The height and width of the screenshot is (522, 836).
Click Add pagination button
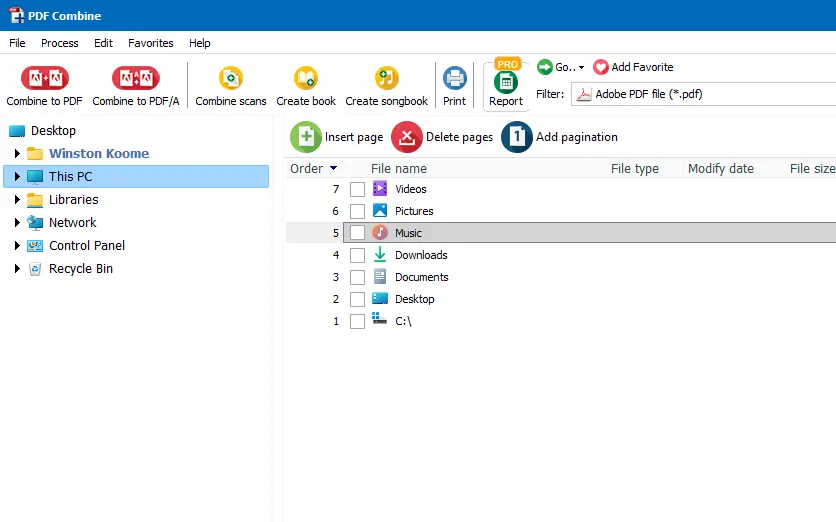560,137
